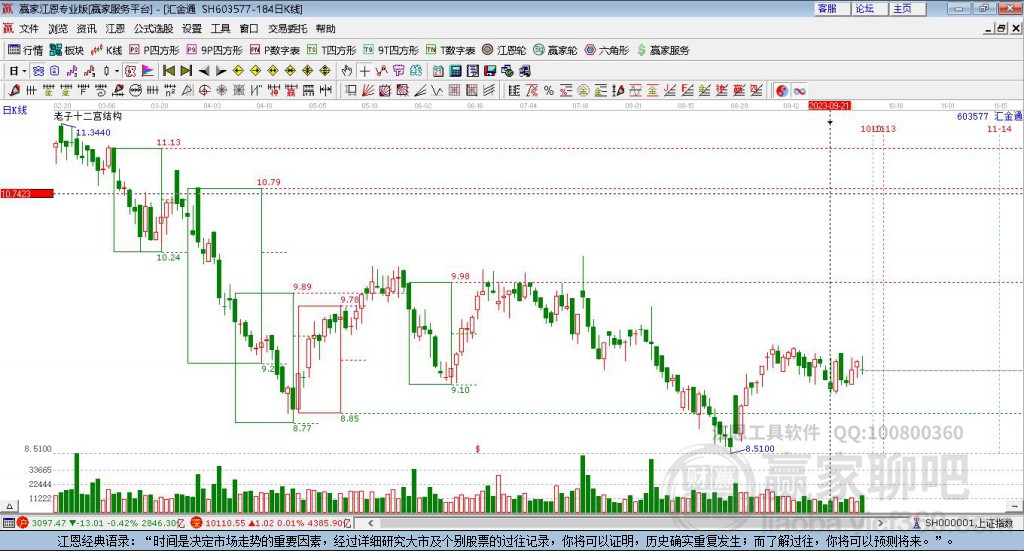Click the red pencil drawing tool

tap(14, 90)
